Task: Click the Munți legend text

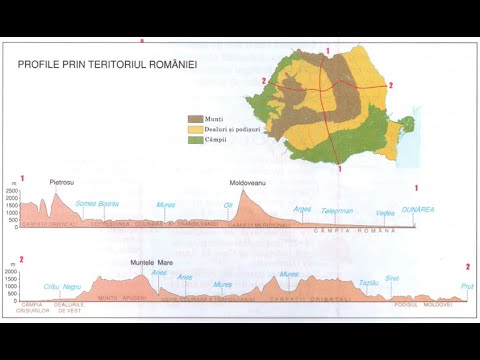Action: 214,119
